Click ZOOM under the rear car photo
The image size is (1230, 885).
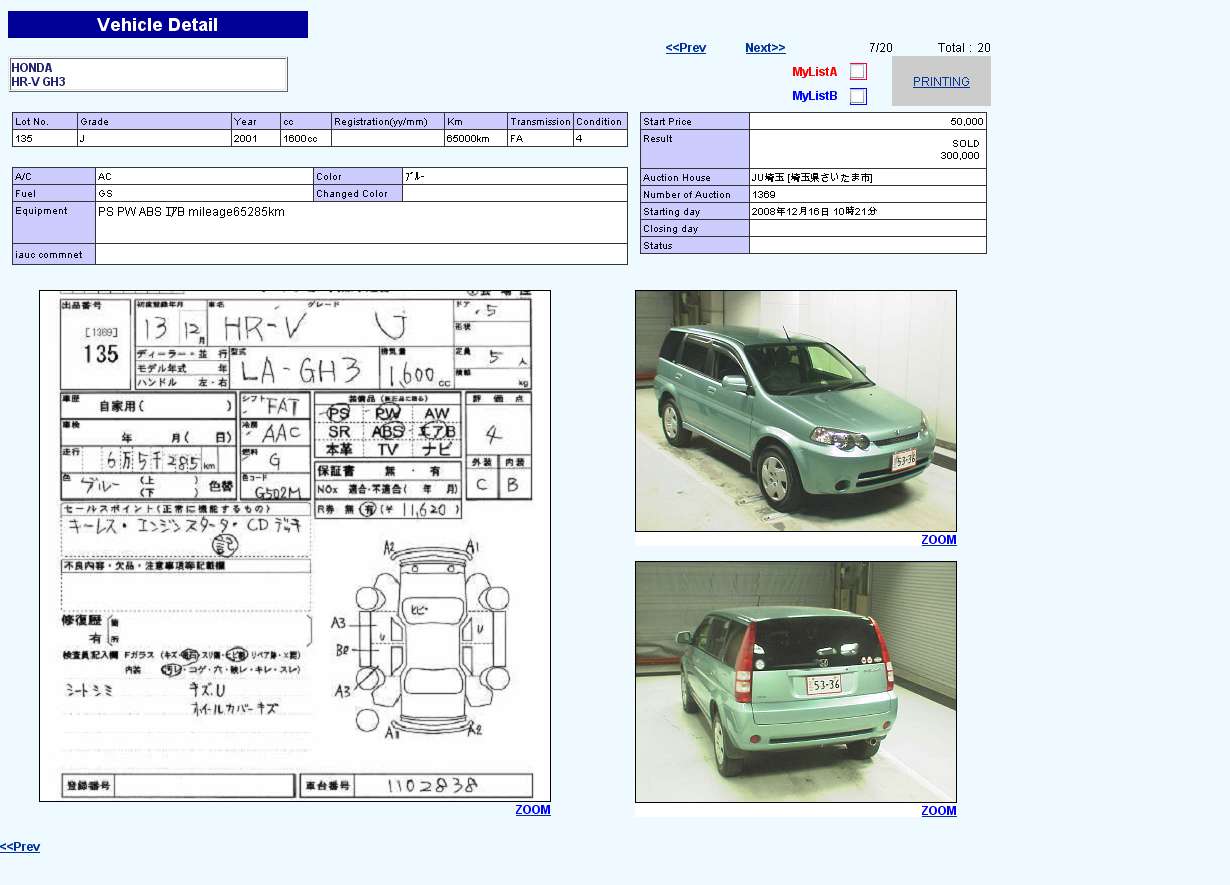click(939, 811)
